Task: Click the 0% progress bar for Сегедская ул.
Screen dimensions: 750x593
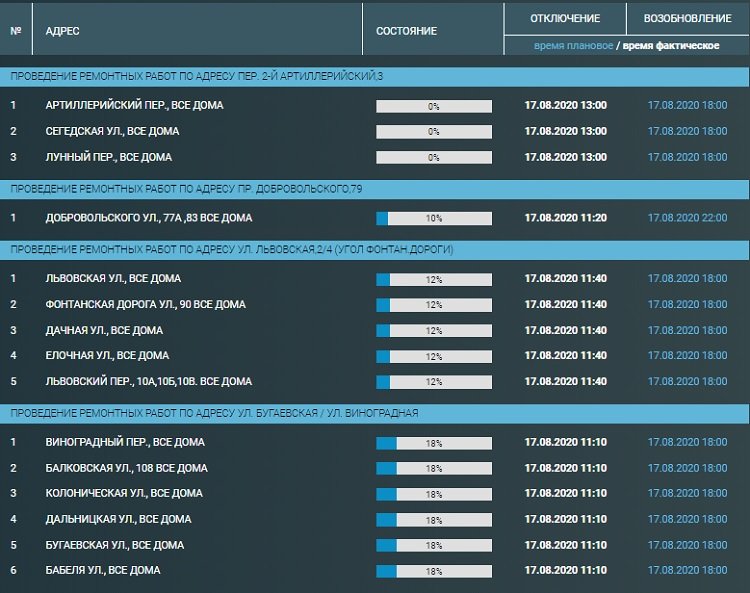Action: coord(434,132)
